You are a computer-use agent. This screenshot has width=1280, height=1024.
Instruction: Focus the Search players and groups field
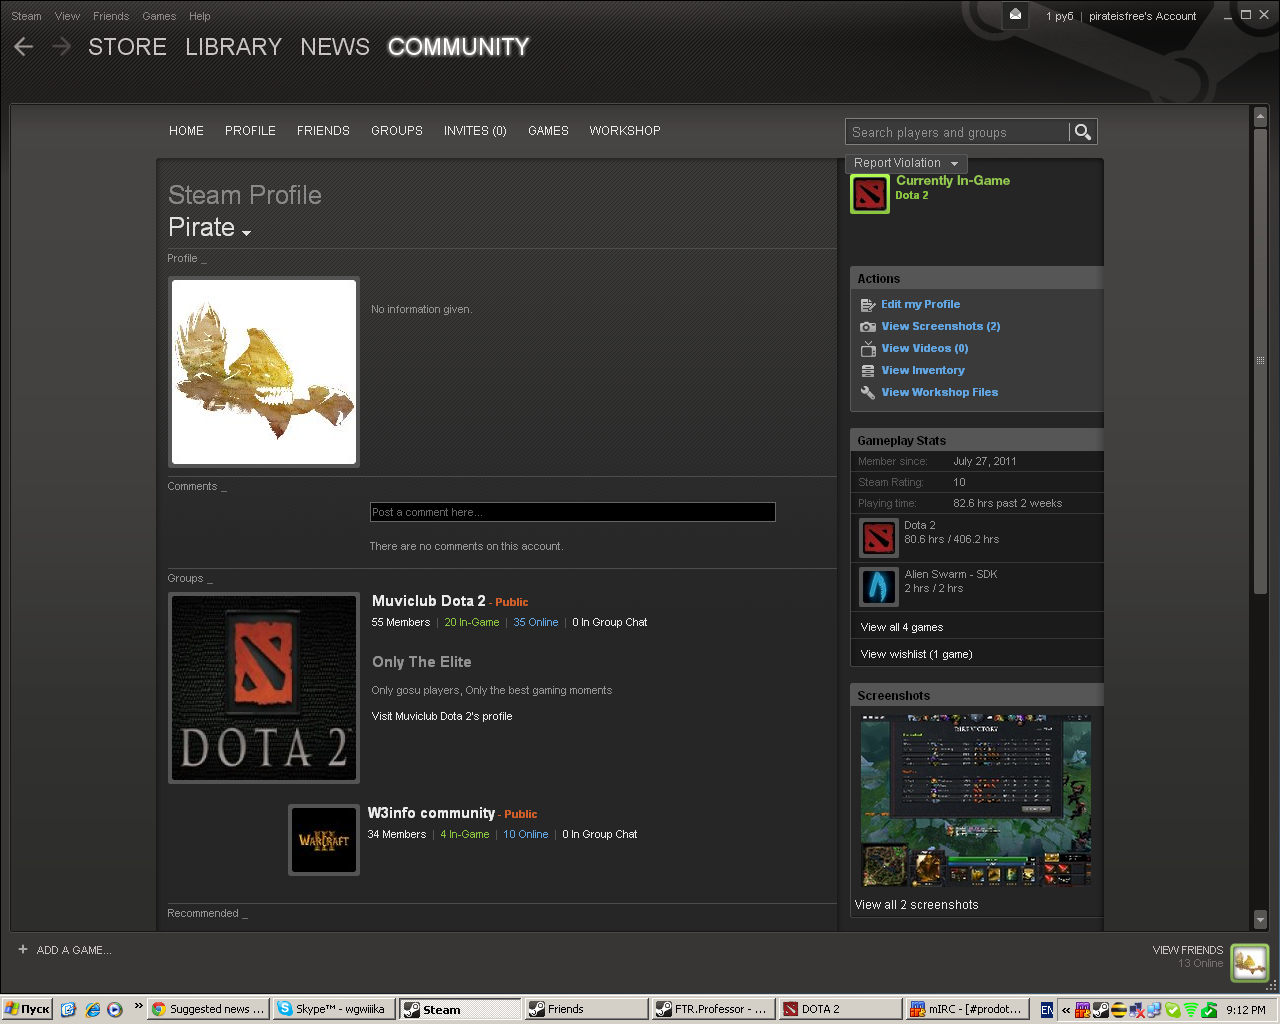click(x=957, y=132)
